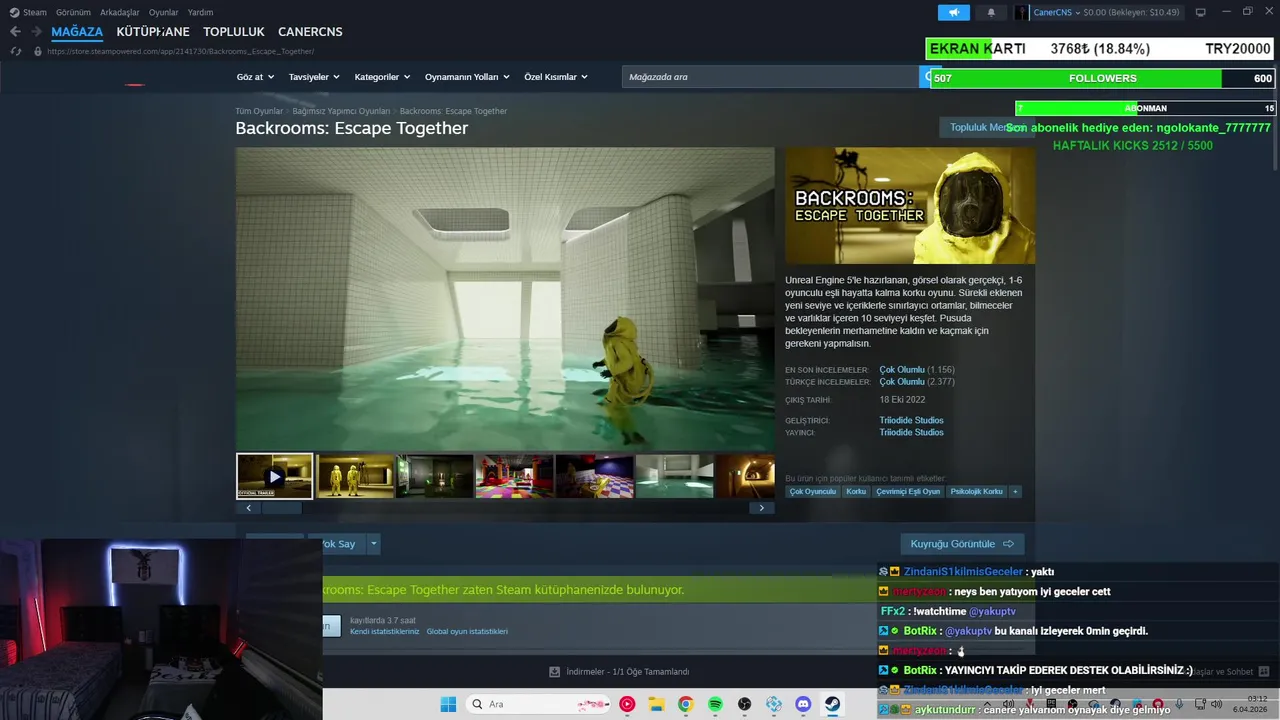
Task: Select the flooded pool room thumbnail
Action: coord(674,476)
